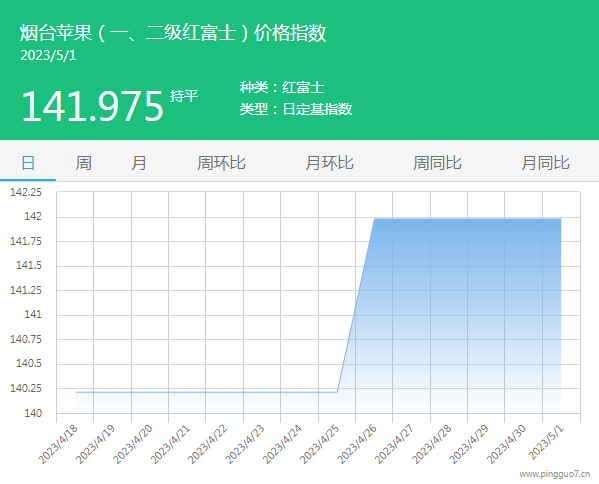Open the 周同比 tab
Screen dimensions: 599x484
(437, 163)
